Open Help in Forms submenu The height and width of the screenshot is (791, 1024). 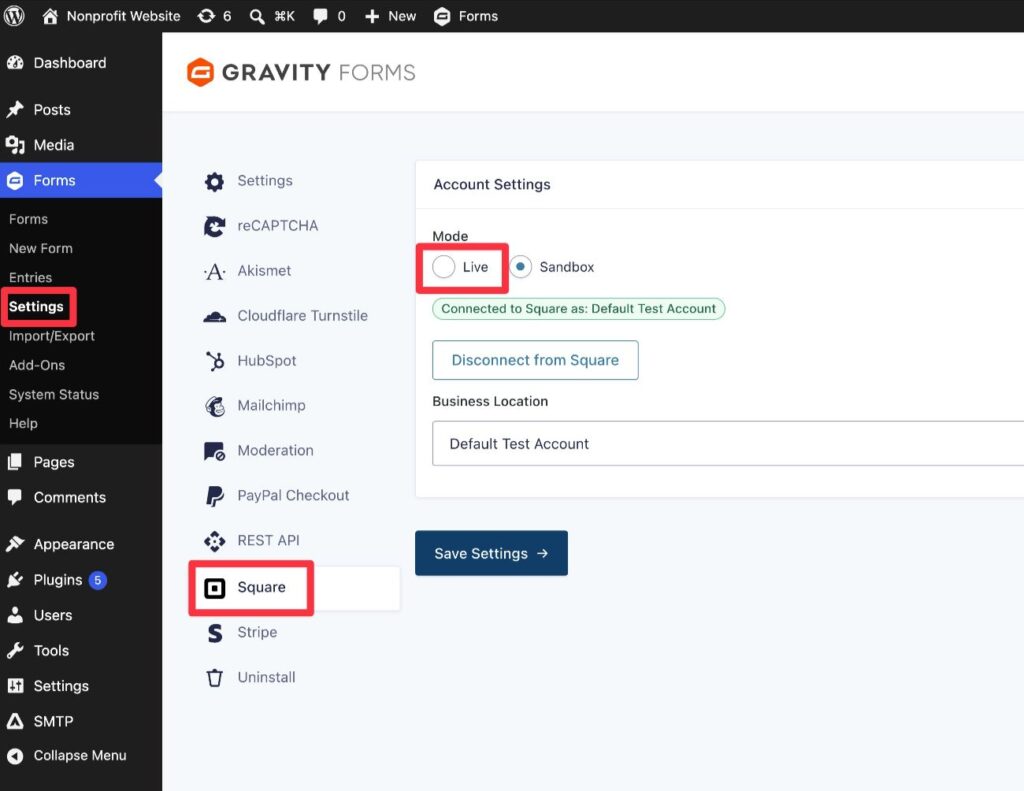23,423
